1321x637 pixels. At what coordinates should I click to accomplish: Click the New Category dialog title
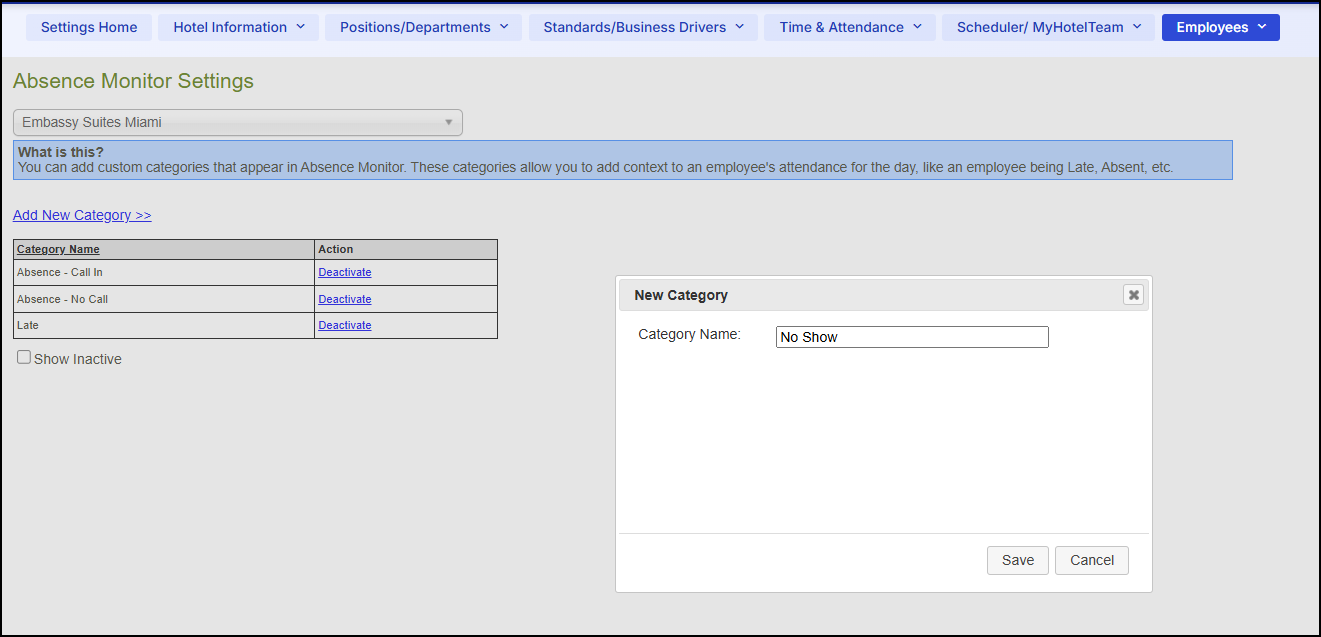click(681, 295)
